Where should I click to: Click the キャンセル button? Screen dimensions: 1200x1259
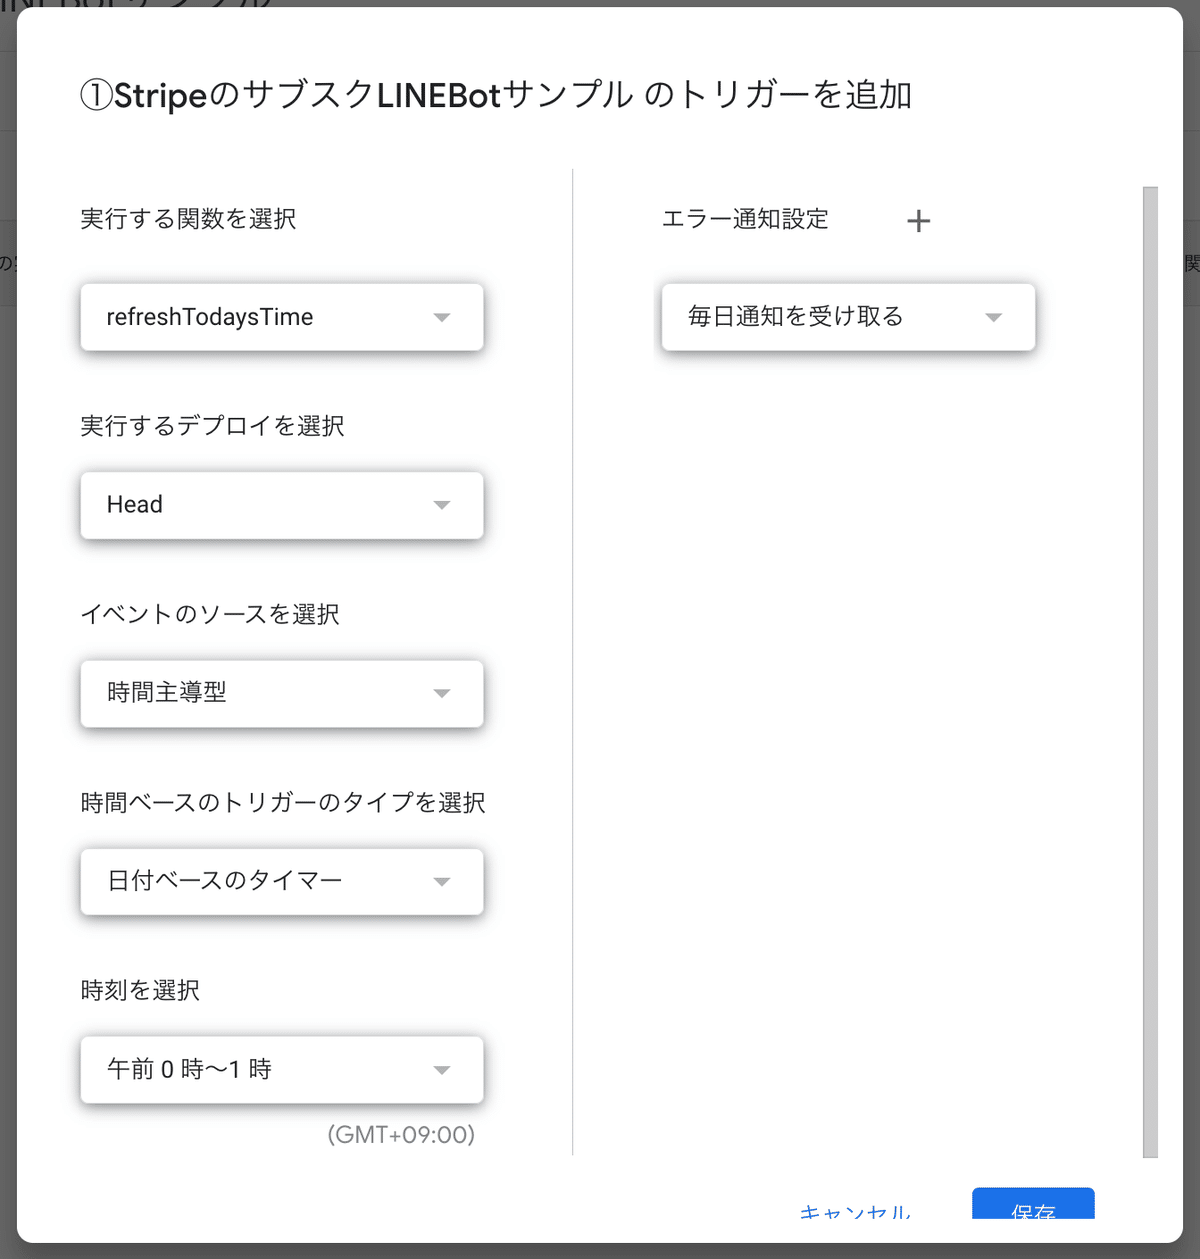(x=855, y=1211)
